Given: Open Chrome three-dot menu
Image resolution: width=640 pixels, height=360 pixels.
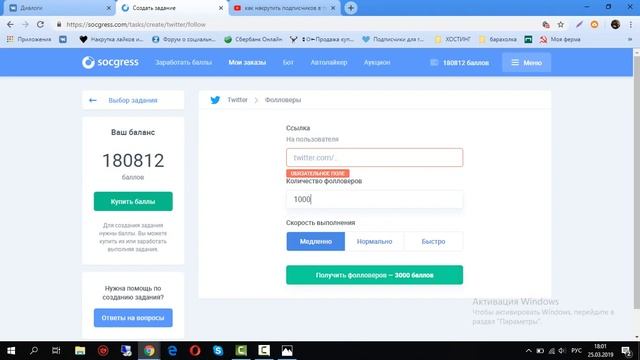Looking at the screenshot, I should (631, 24).
